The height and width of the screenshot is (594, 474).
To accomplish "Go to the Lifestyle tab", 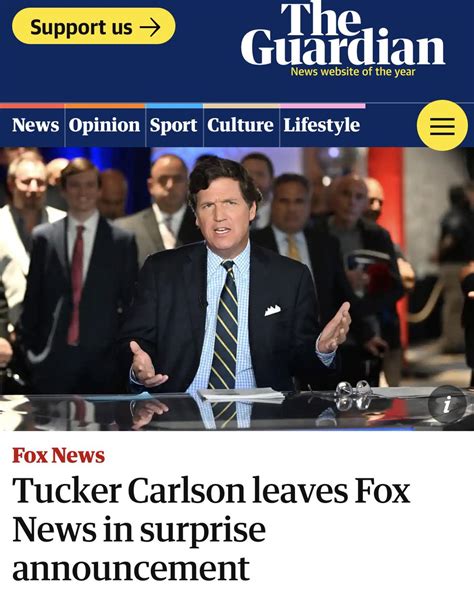I will pos(322,125).
